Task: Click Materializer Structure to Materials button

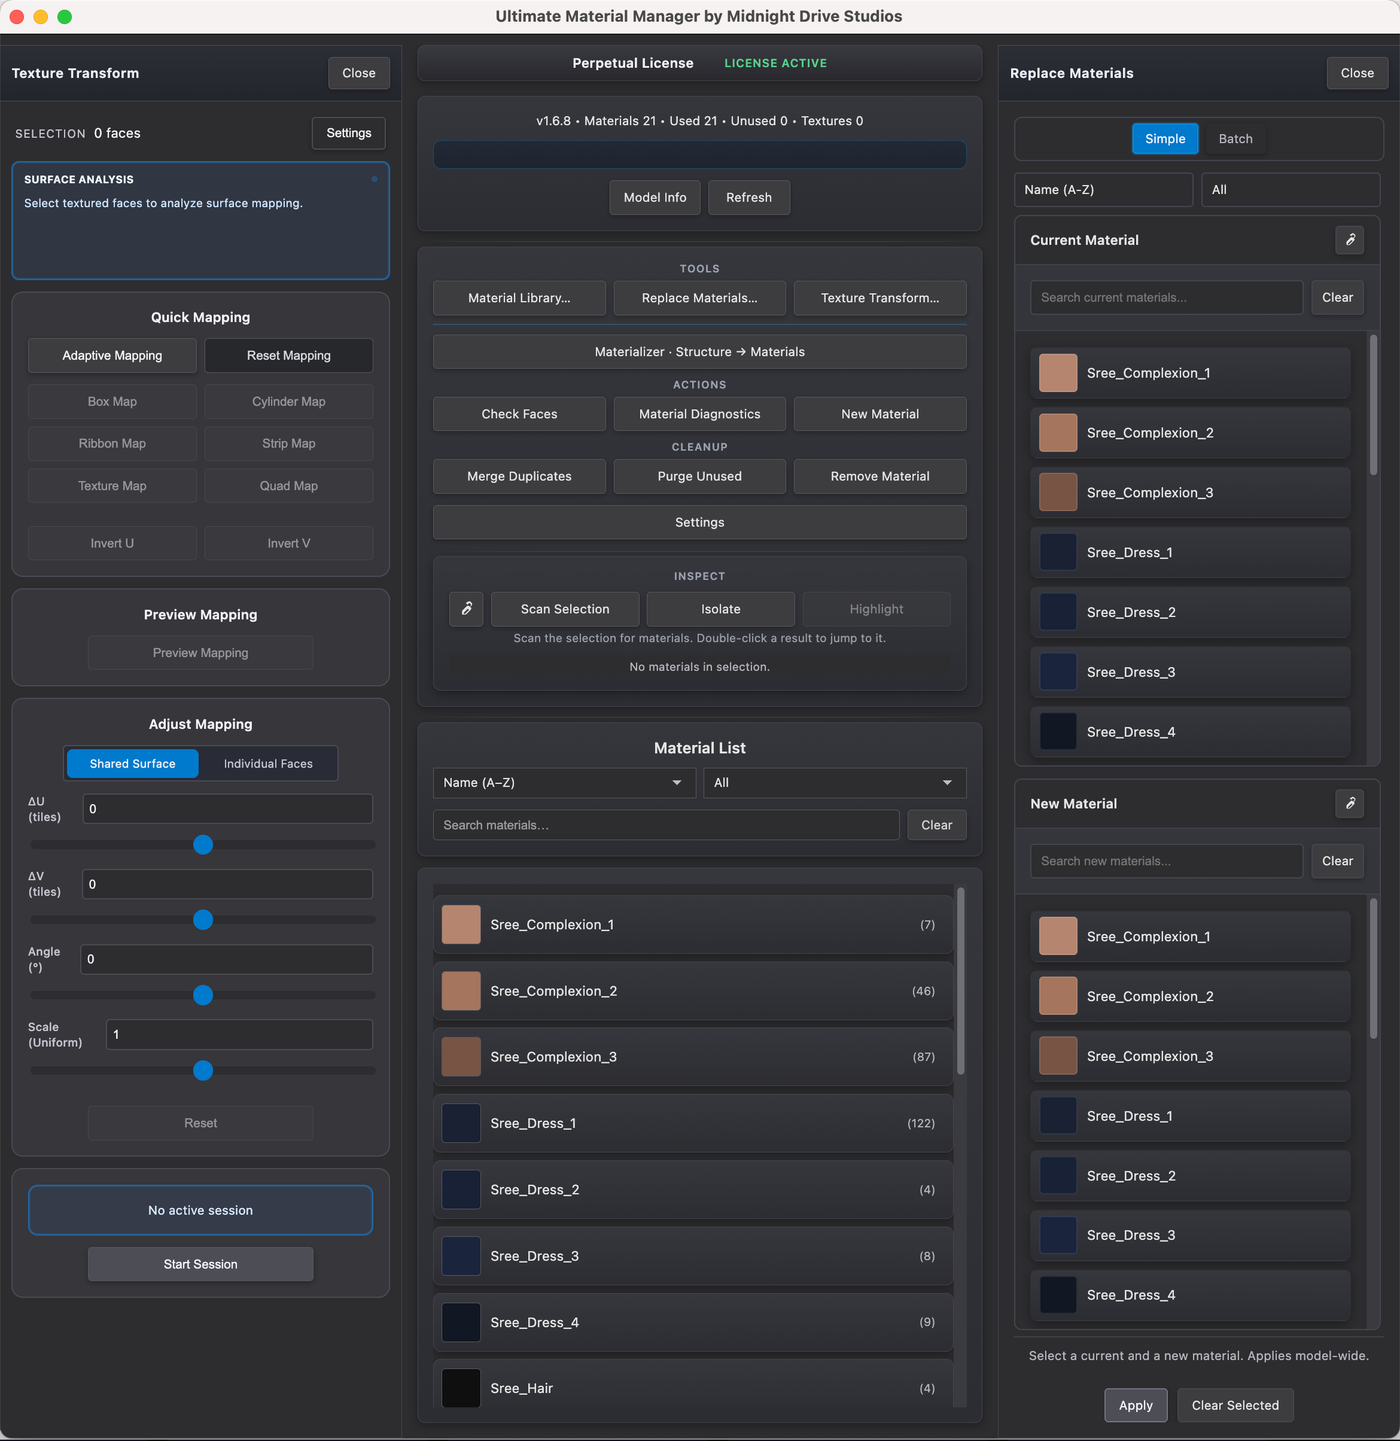Action: (x=700, y=352)
